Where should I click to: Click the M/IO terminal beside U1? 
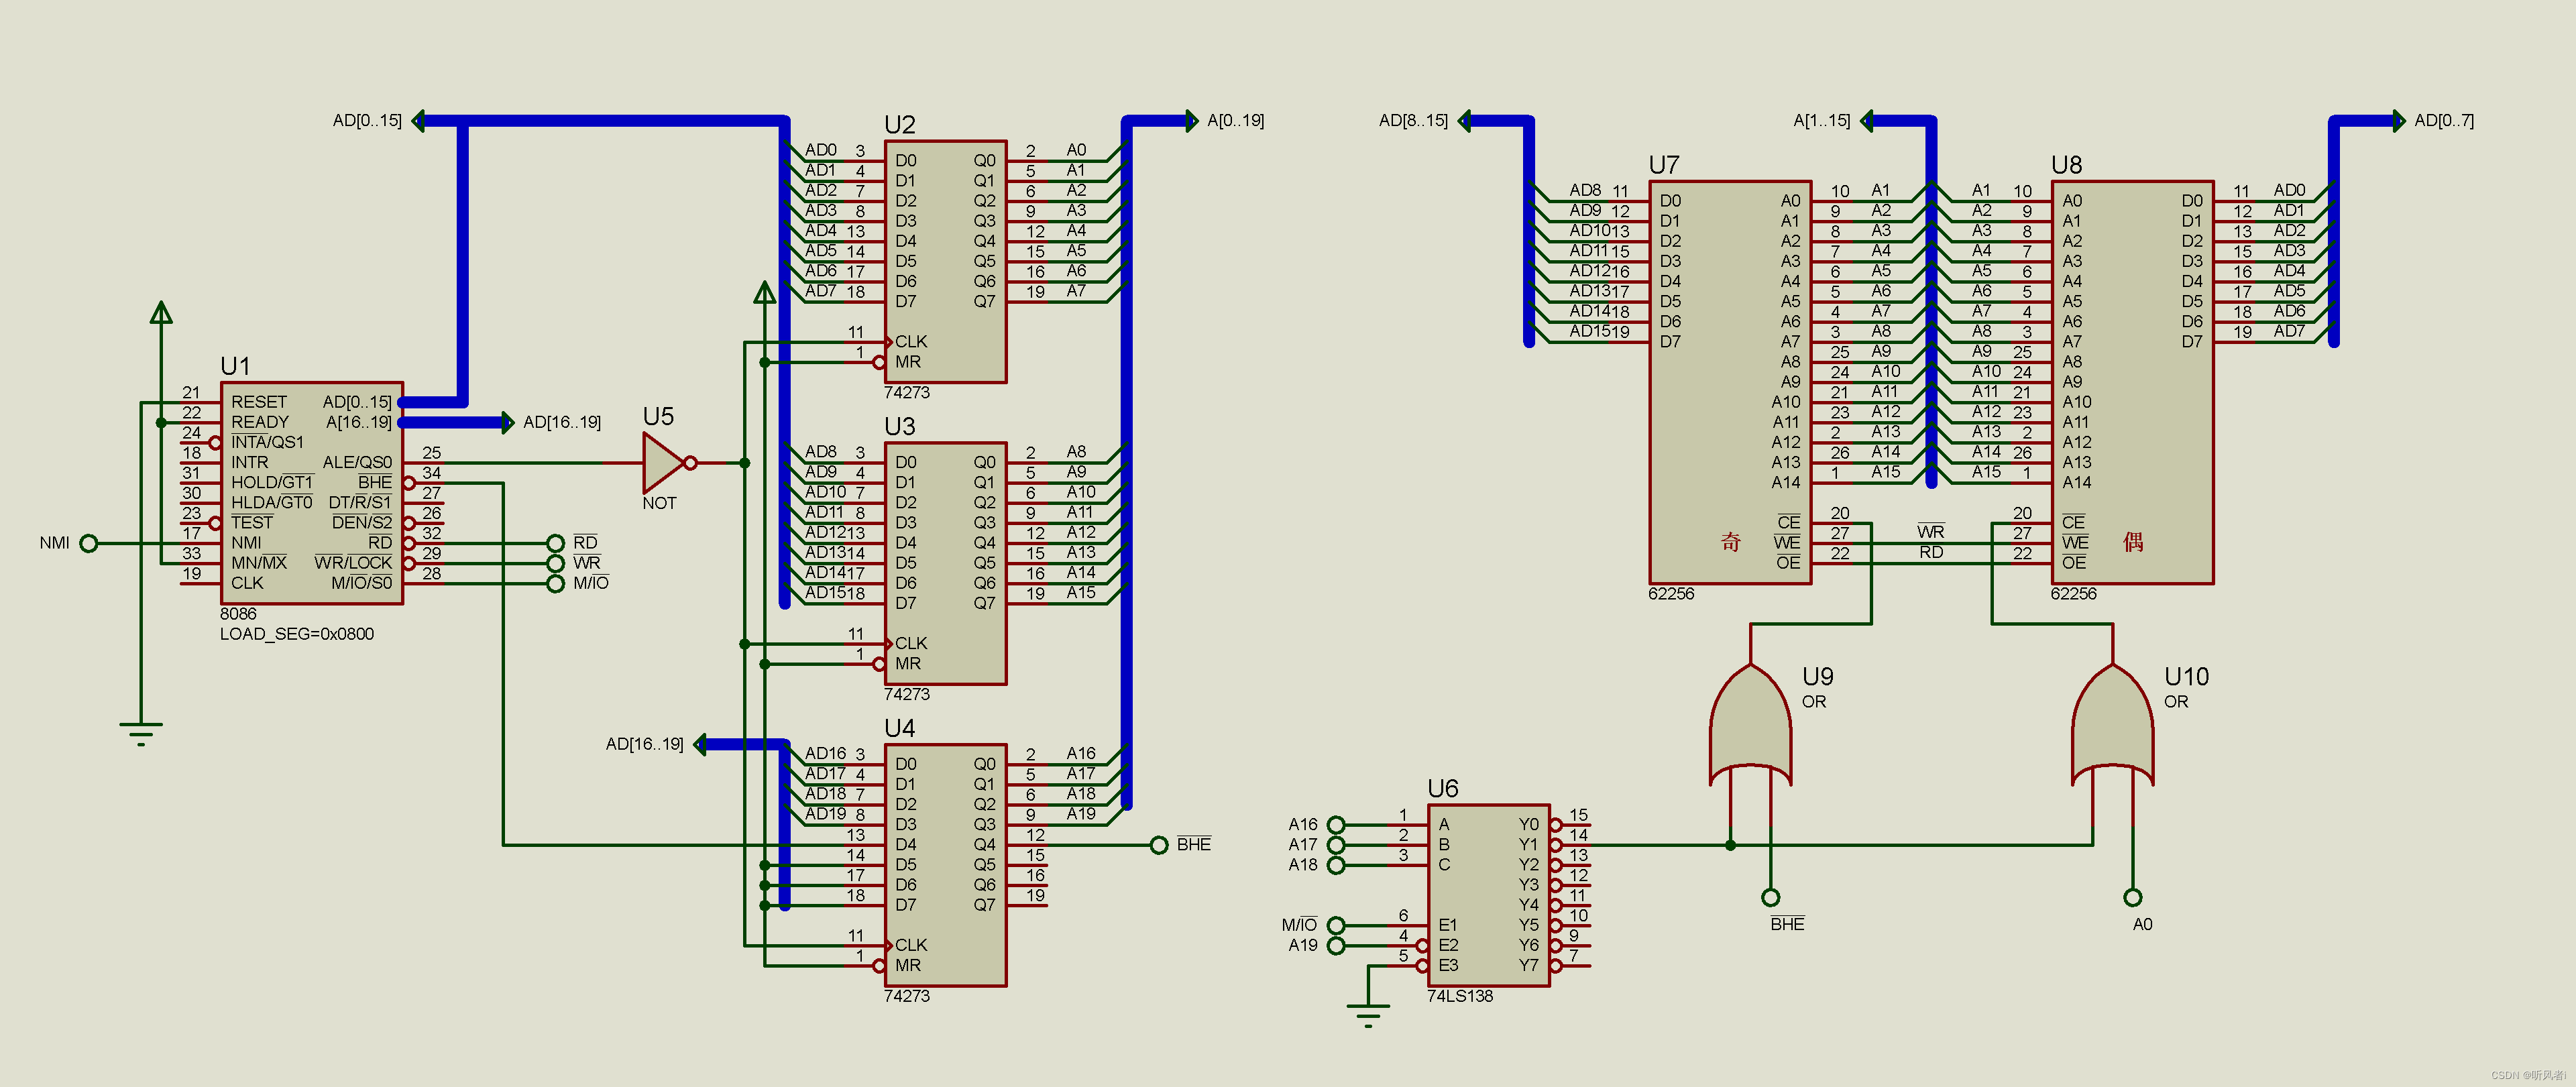556,583
